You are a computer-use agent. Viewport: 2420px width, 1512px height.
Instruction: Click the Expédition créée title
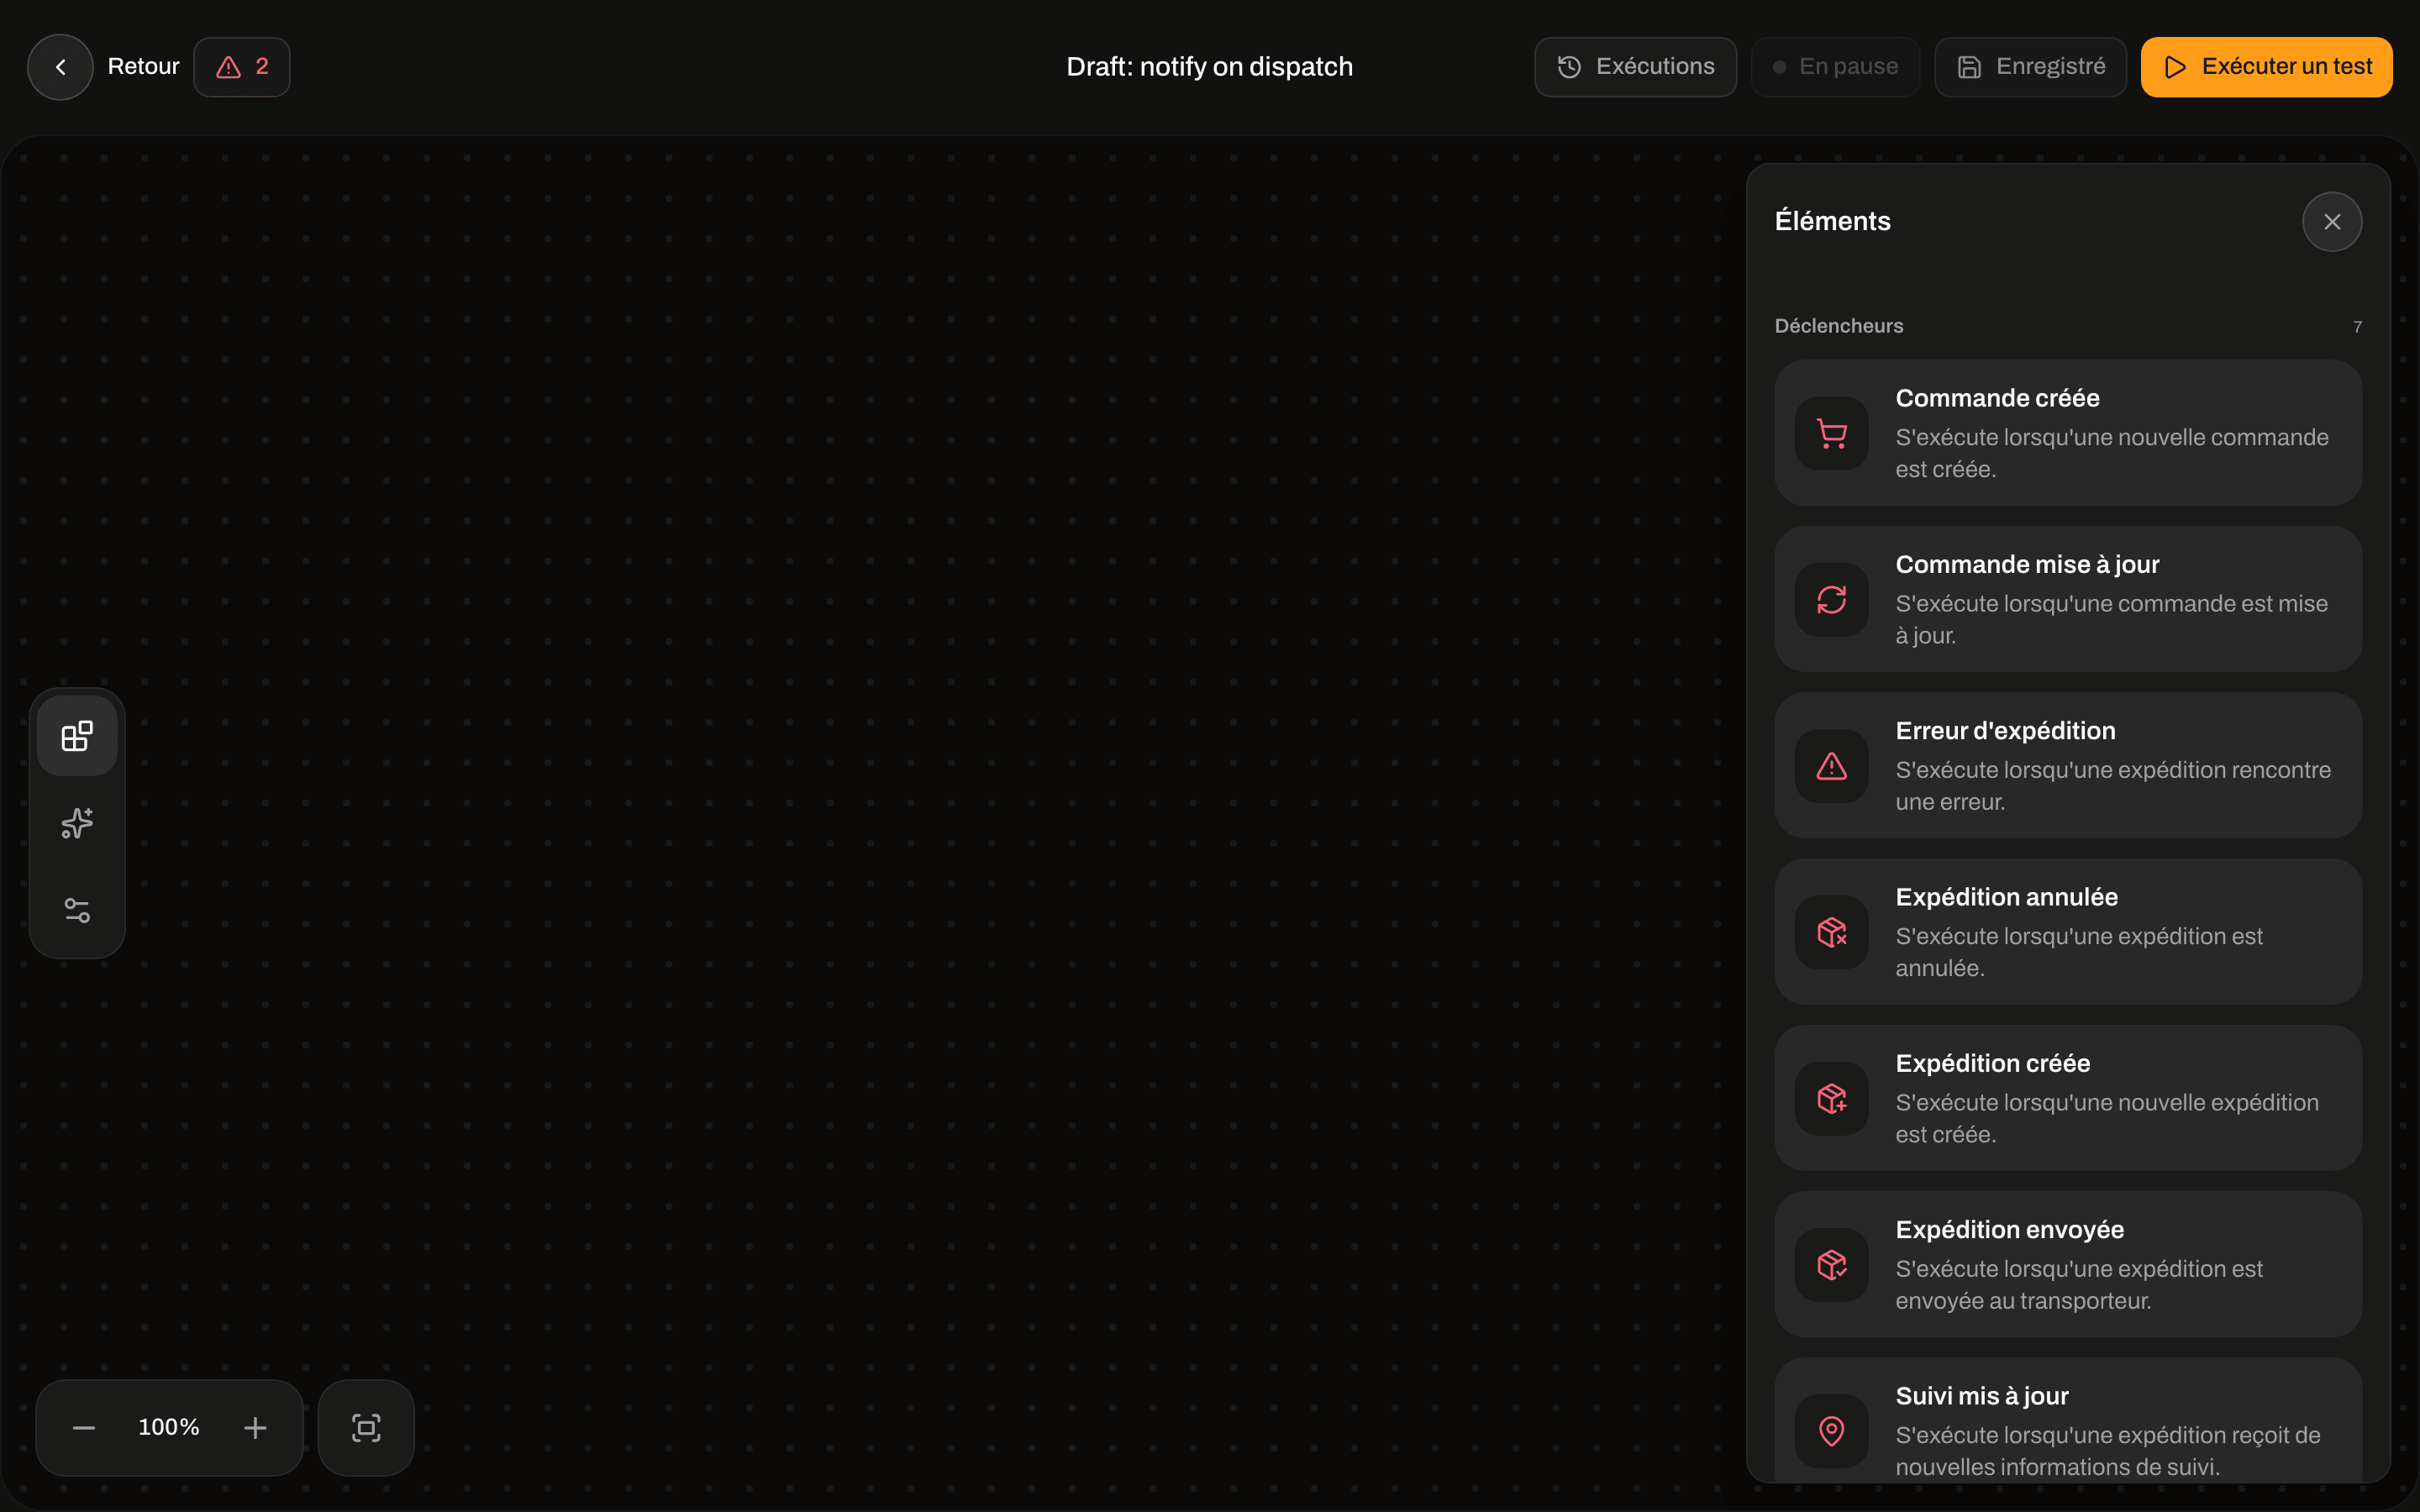tap(1992, 1063)
